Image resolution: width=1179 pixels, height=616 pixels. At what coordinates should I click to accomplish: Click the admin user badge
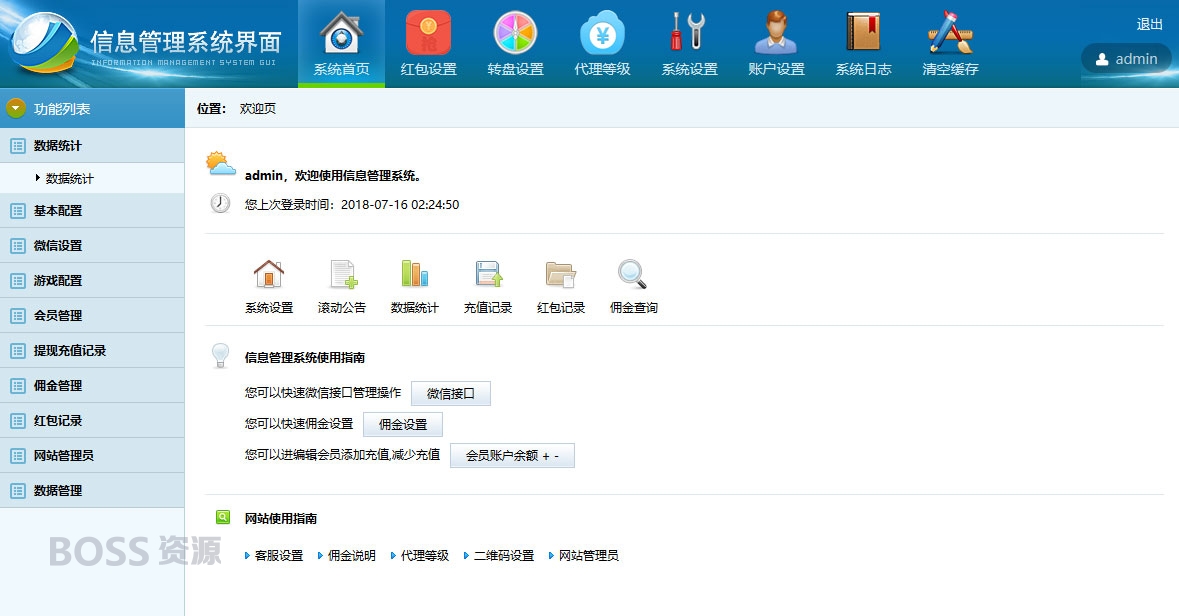click(1126, 59)
